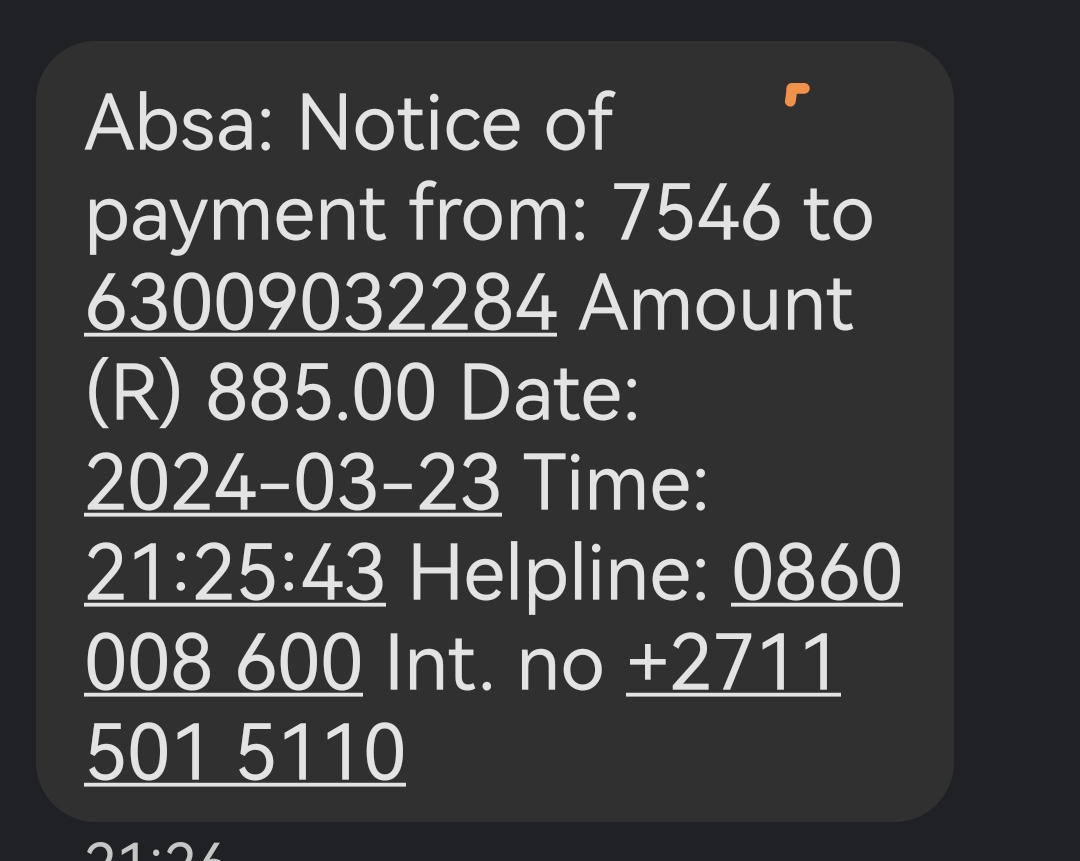1080x861 pixels.
Task: Click the 'Absa:' sender word
Action: click(178, 124)
